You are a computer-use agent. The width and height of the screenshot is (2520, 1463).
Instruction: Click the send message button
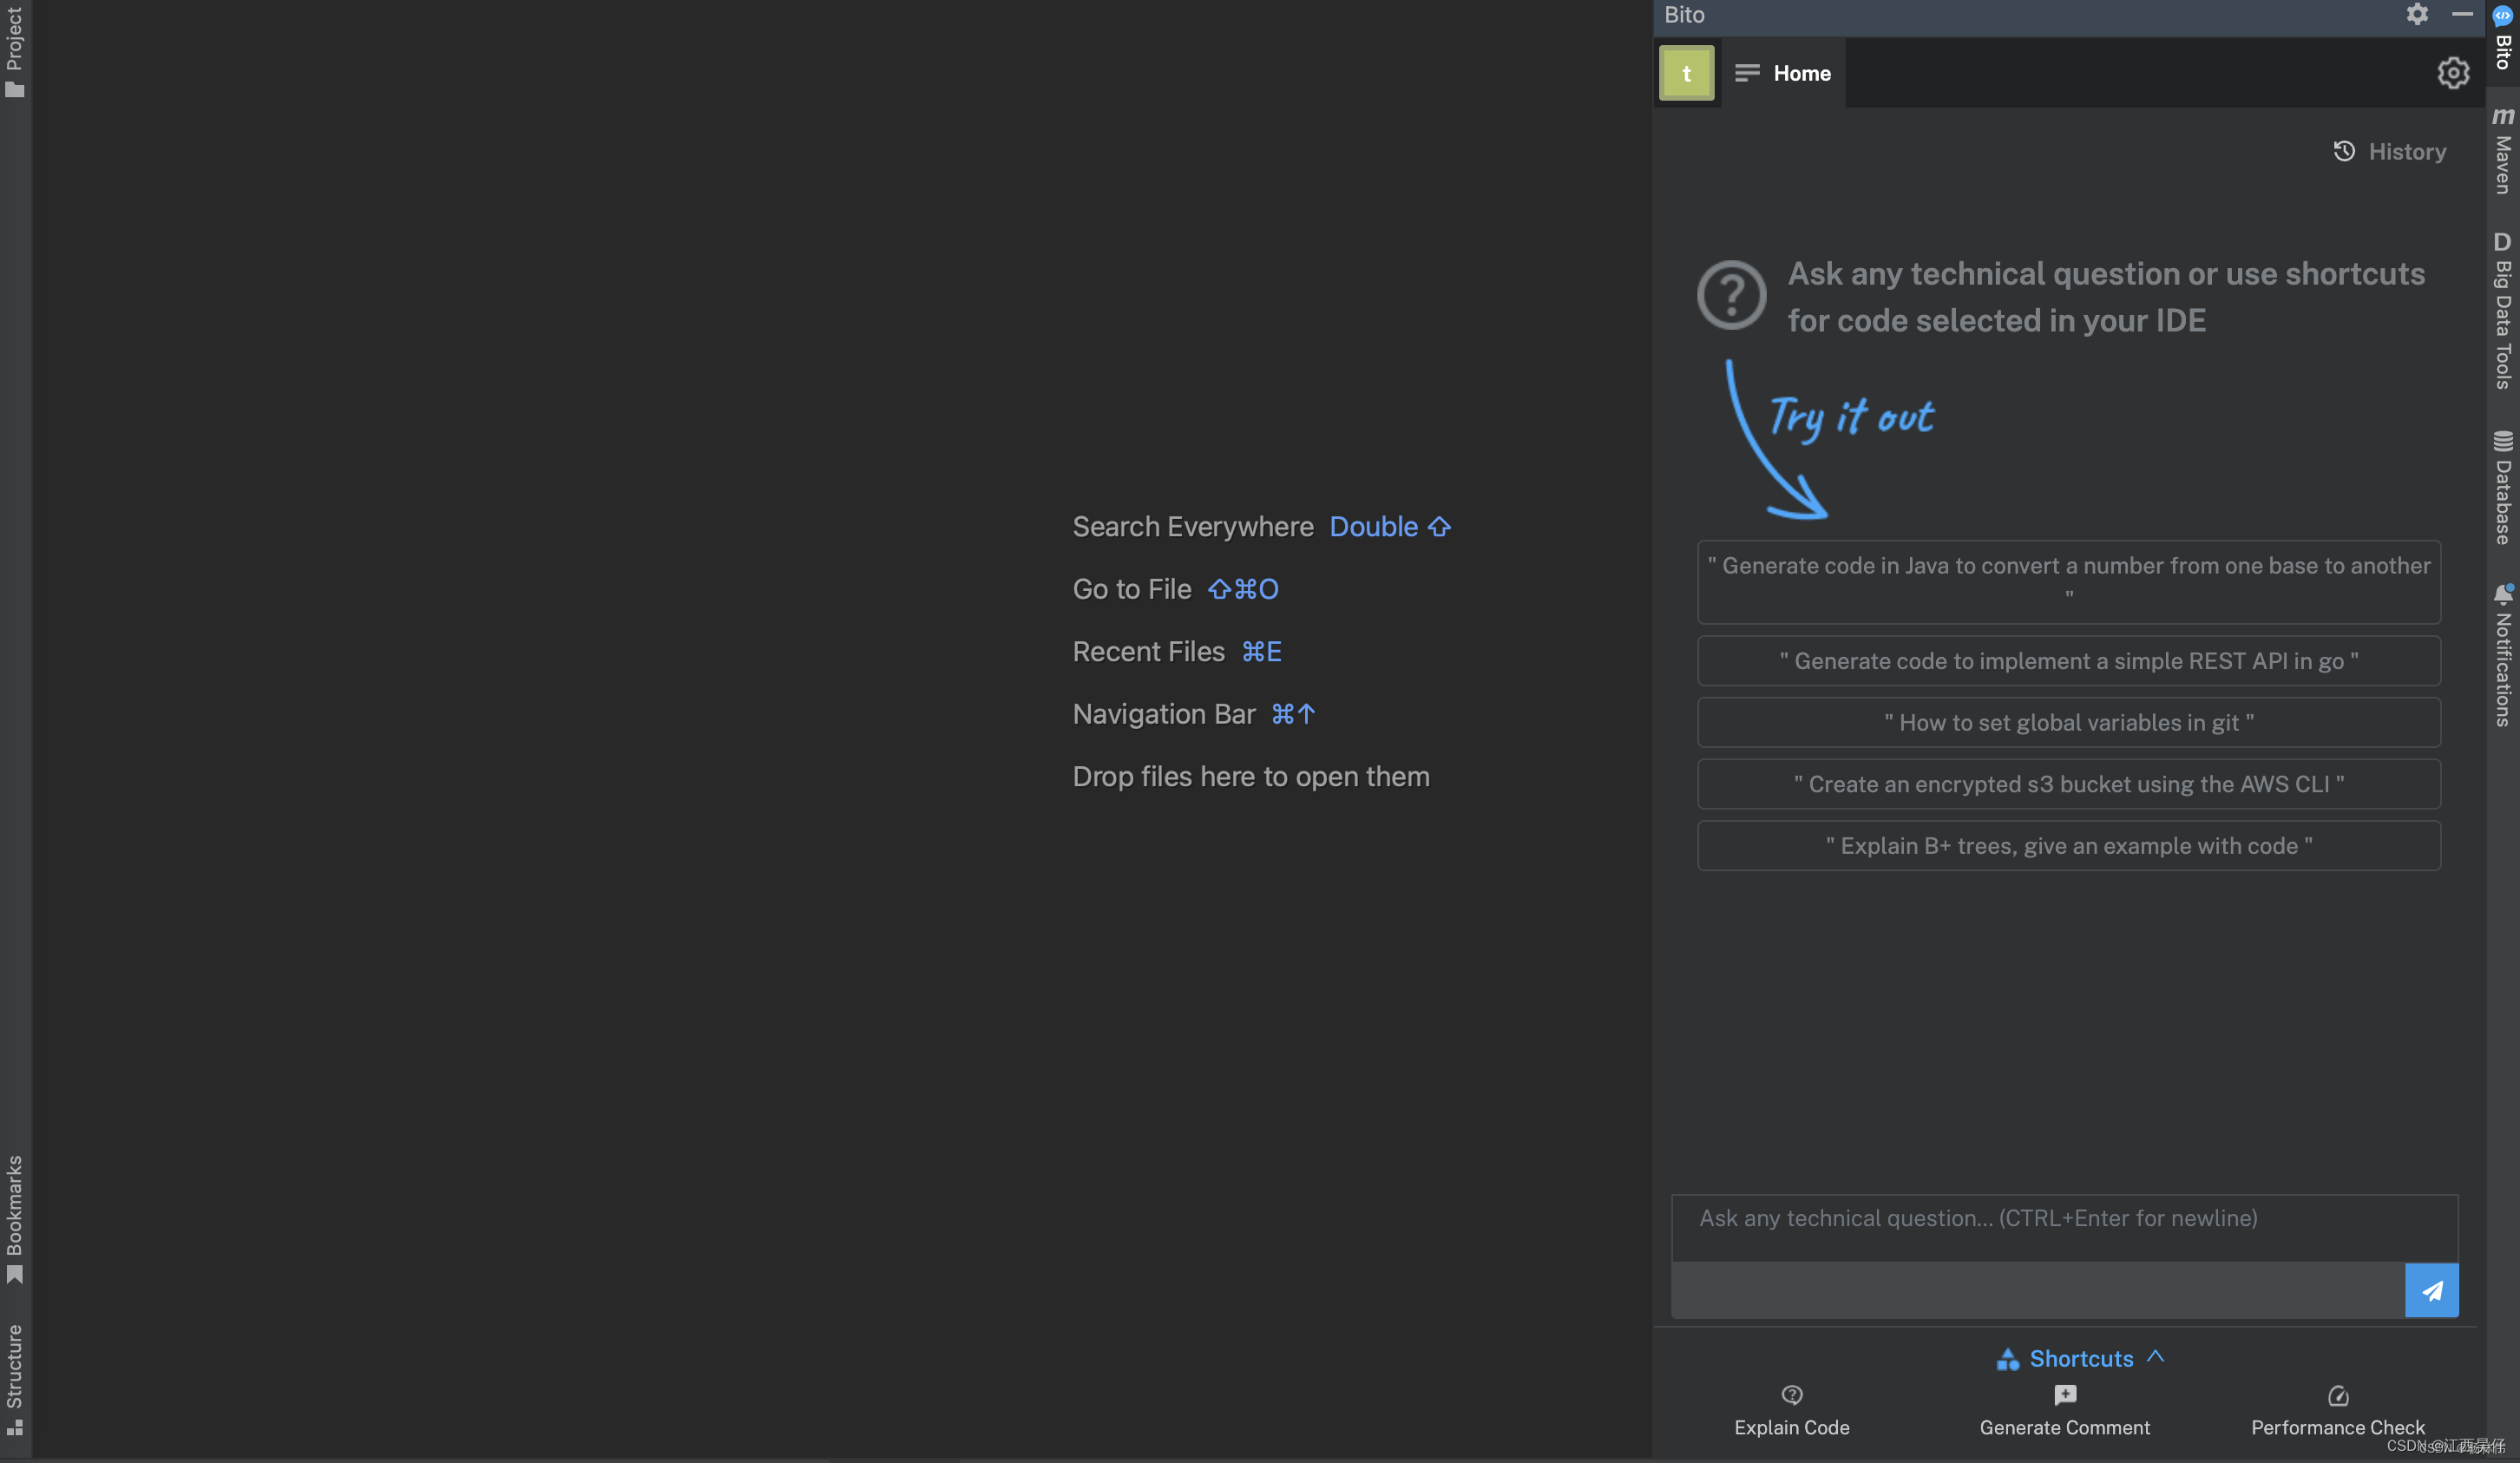pyautogui.click(x=2431, y=1289)
